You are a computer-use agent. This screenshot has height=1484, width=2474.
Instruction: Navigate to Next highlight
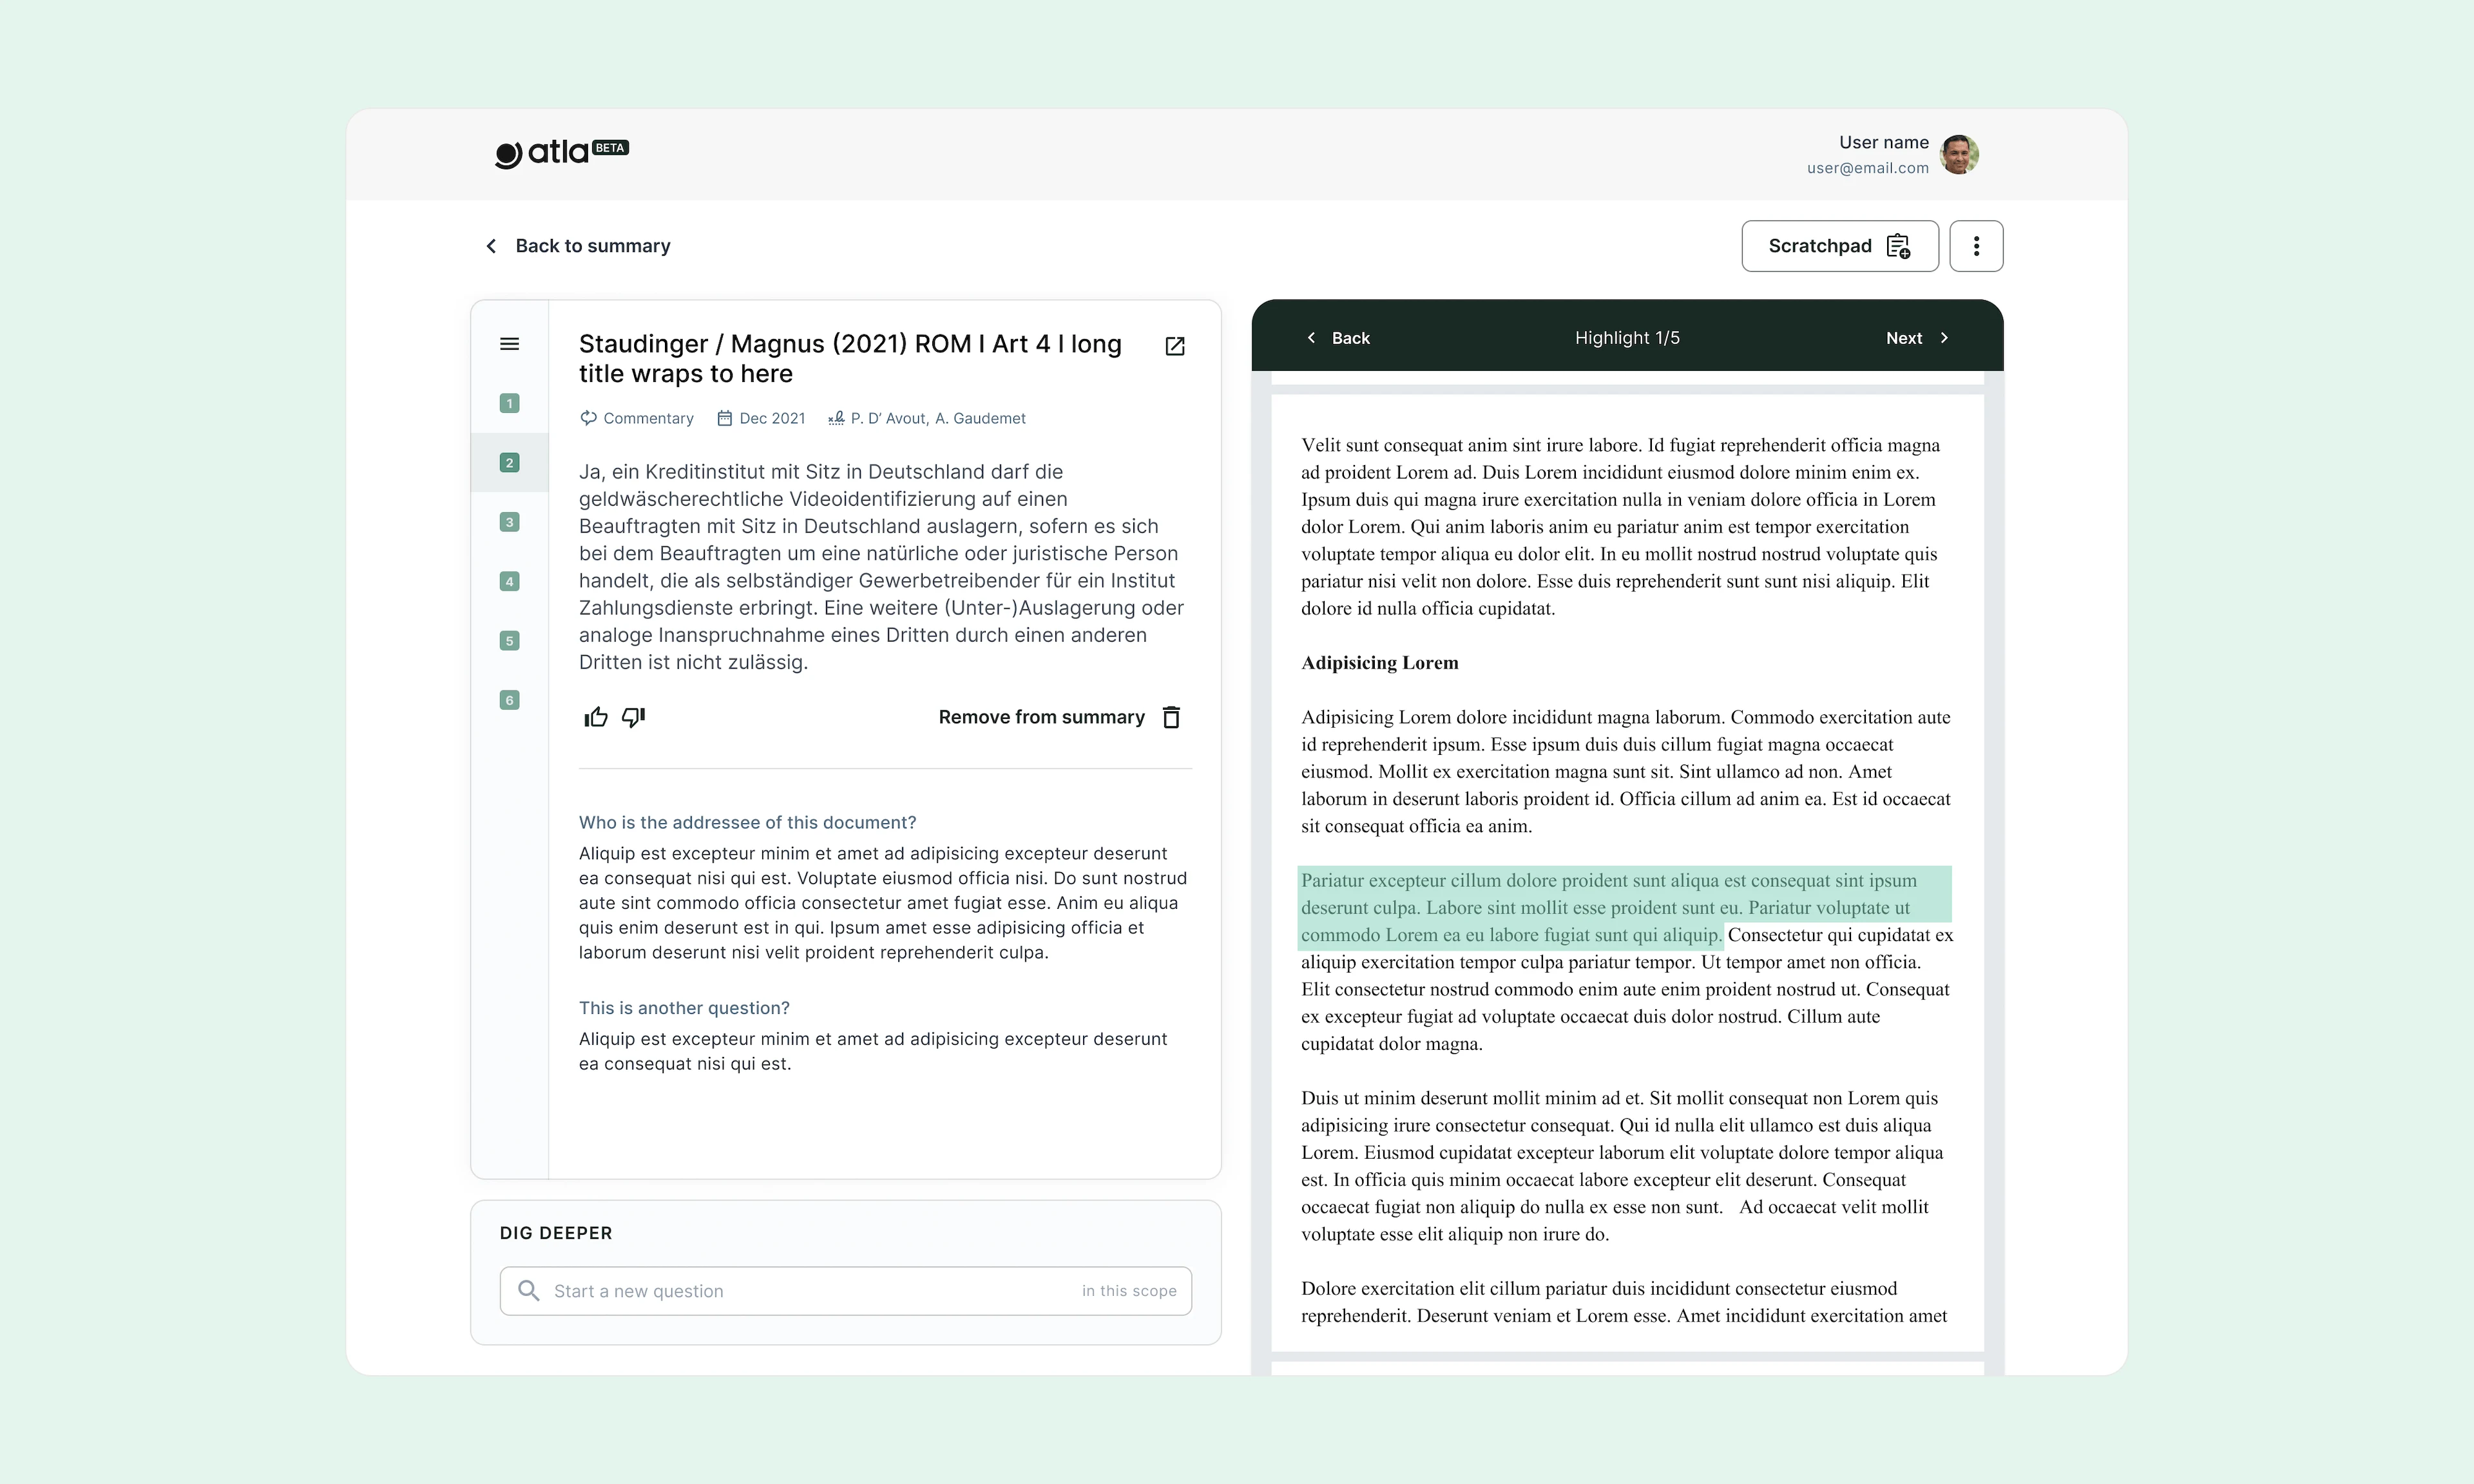[1917, 338]
